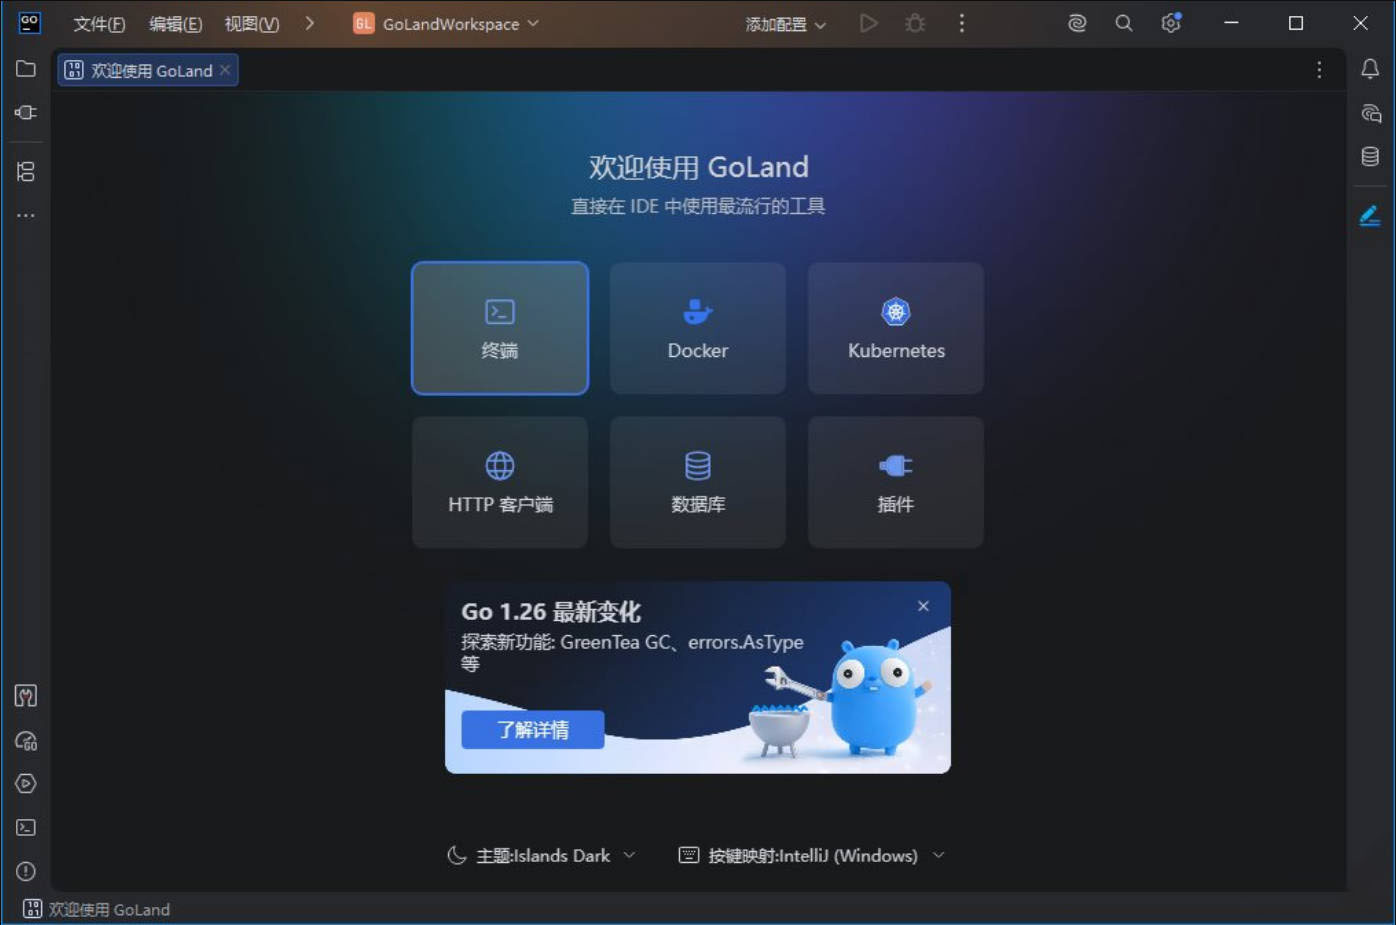Click the Run button in toolbar
1396x925 pixels.
[868, 23]
